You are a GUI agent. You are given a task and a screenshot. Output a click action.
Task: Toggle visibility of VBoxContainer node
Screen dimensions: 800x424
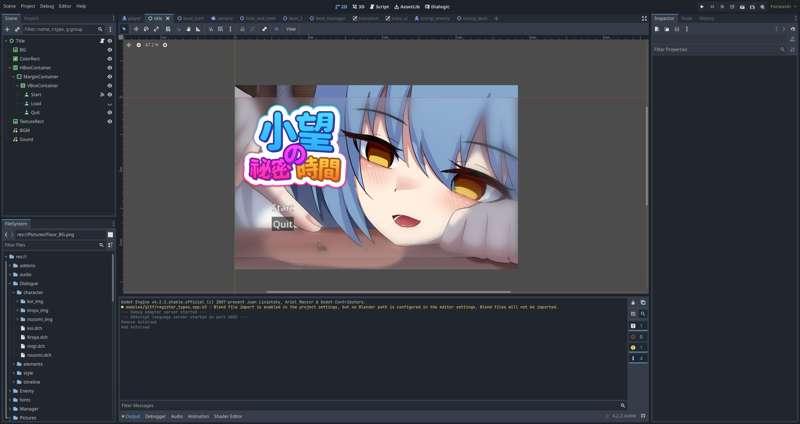click(x=110, y=86)
